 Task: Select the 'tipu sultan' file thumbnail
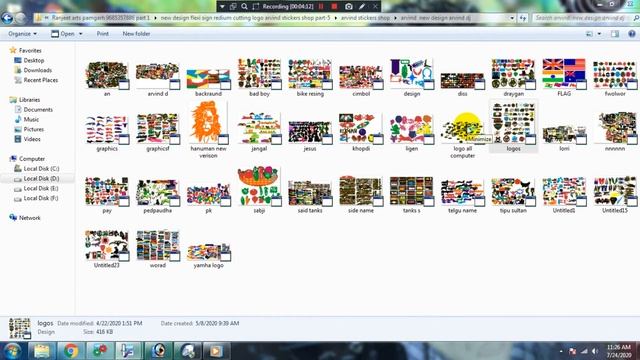tap(513, 191)
